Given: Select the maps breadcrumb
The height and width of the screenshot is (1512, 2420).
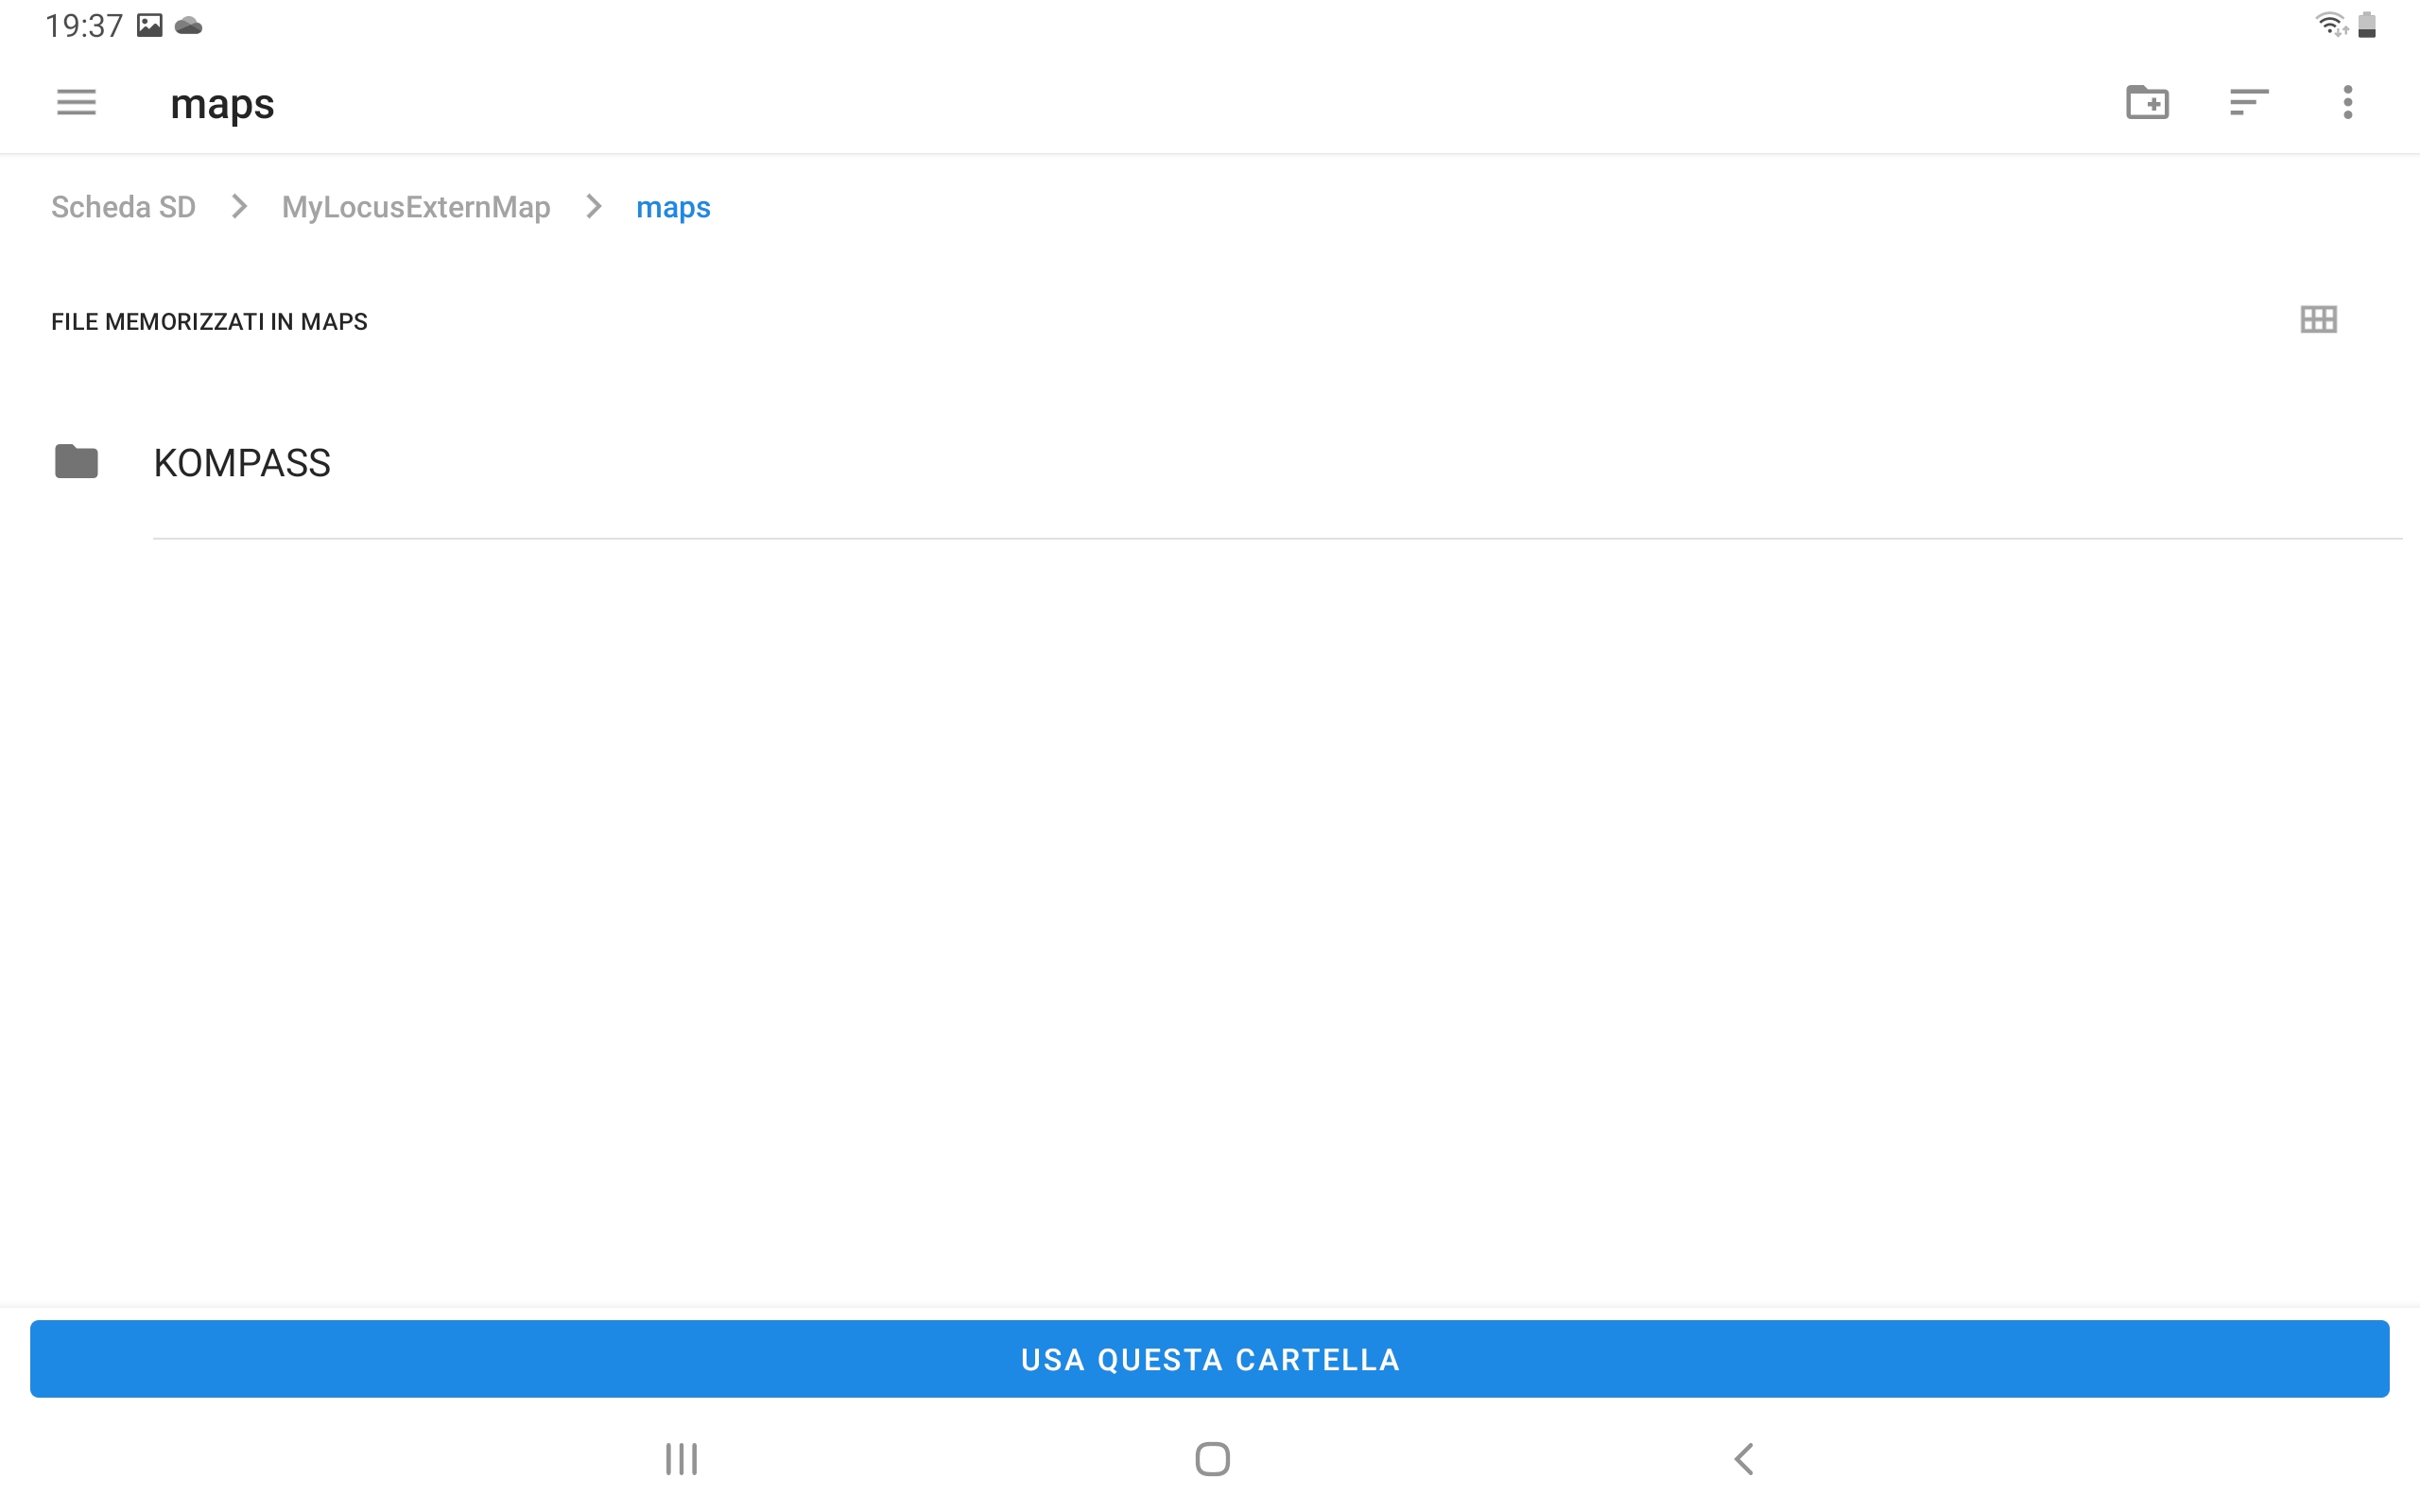Looking at the screenshot, I should pos(673,207).
